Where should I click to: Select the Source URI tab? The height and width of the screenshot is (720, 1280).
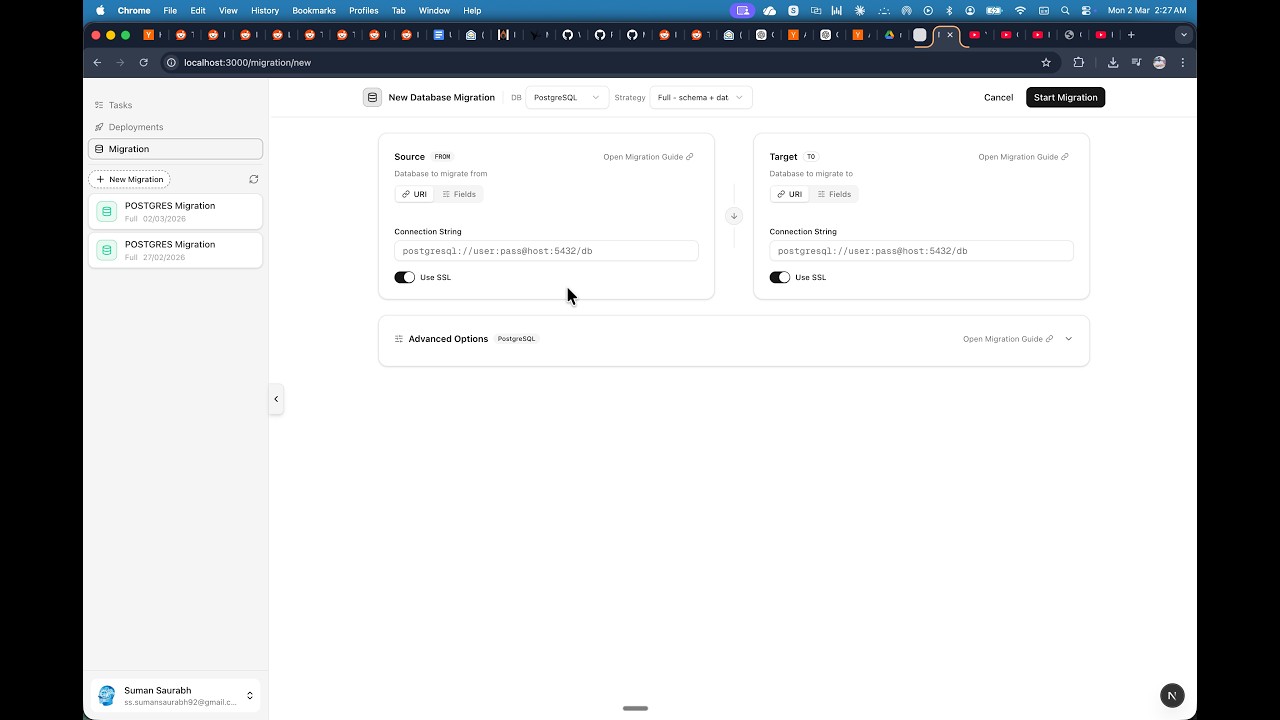414,194
